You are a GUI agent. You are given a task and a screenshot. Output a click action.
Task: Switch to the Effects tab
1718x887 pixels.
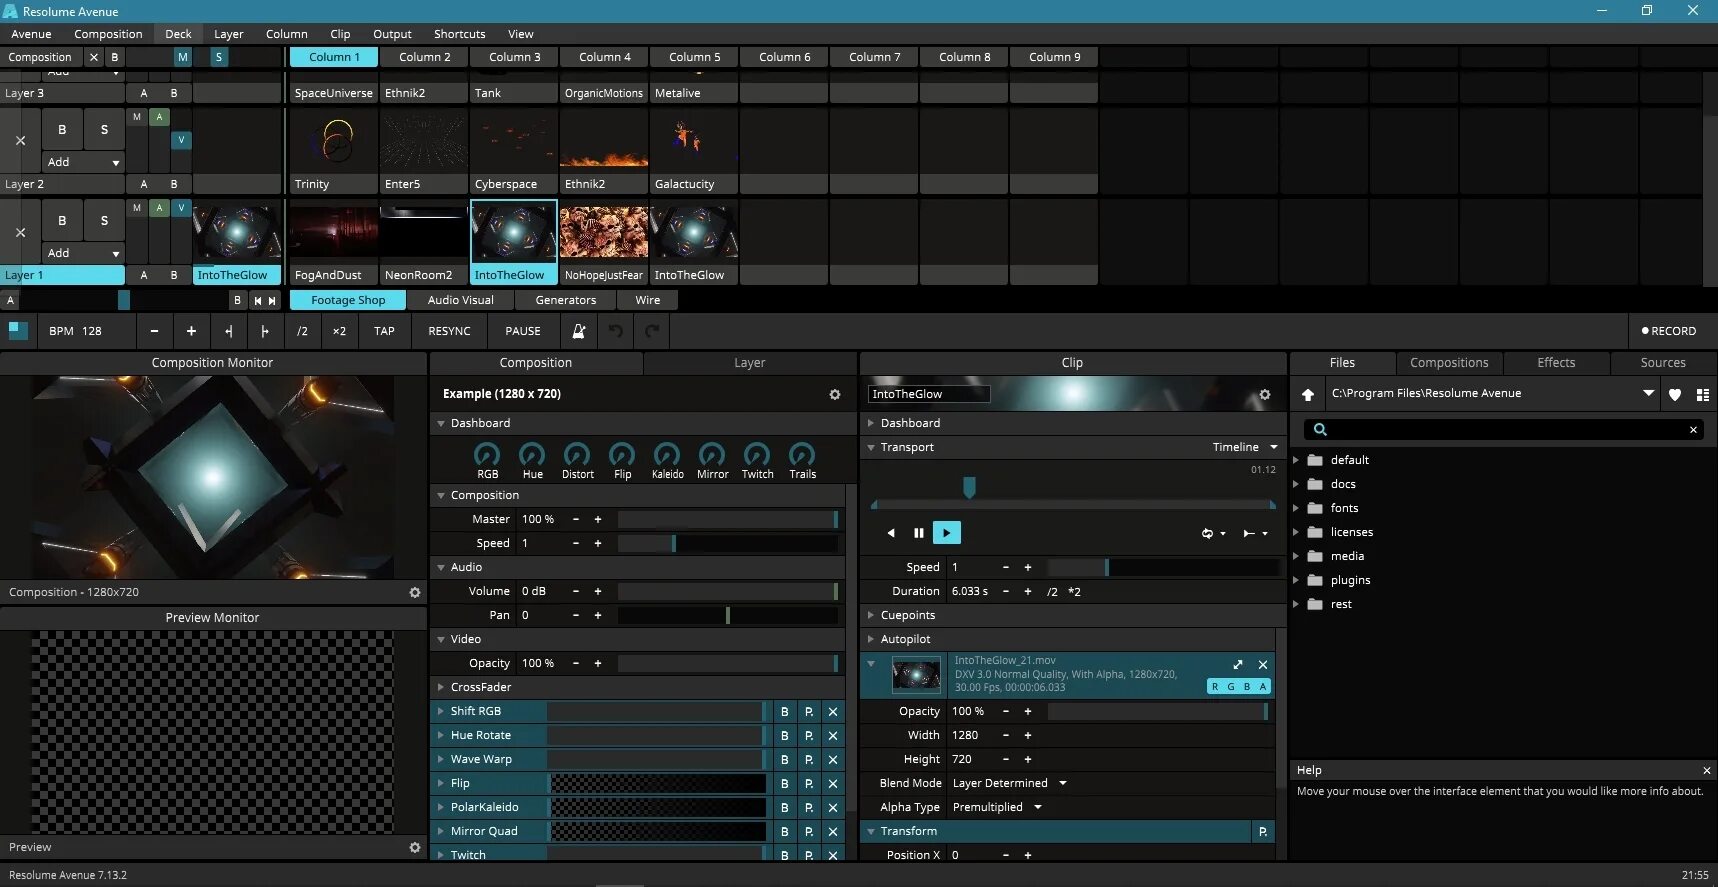(x=1555, y=363)
